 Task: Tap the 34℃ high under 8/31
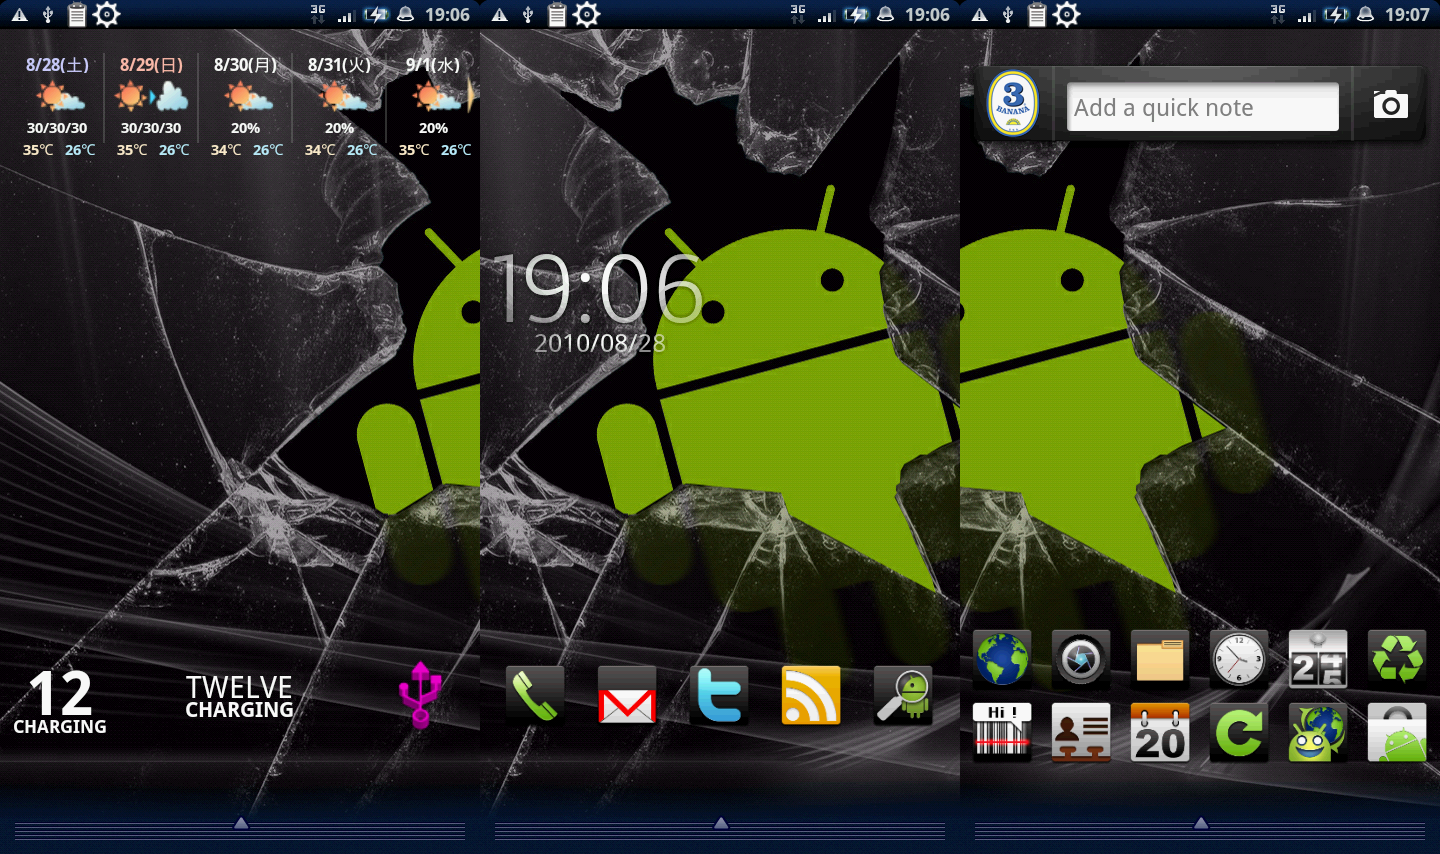320,150
